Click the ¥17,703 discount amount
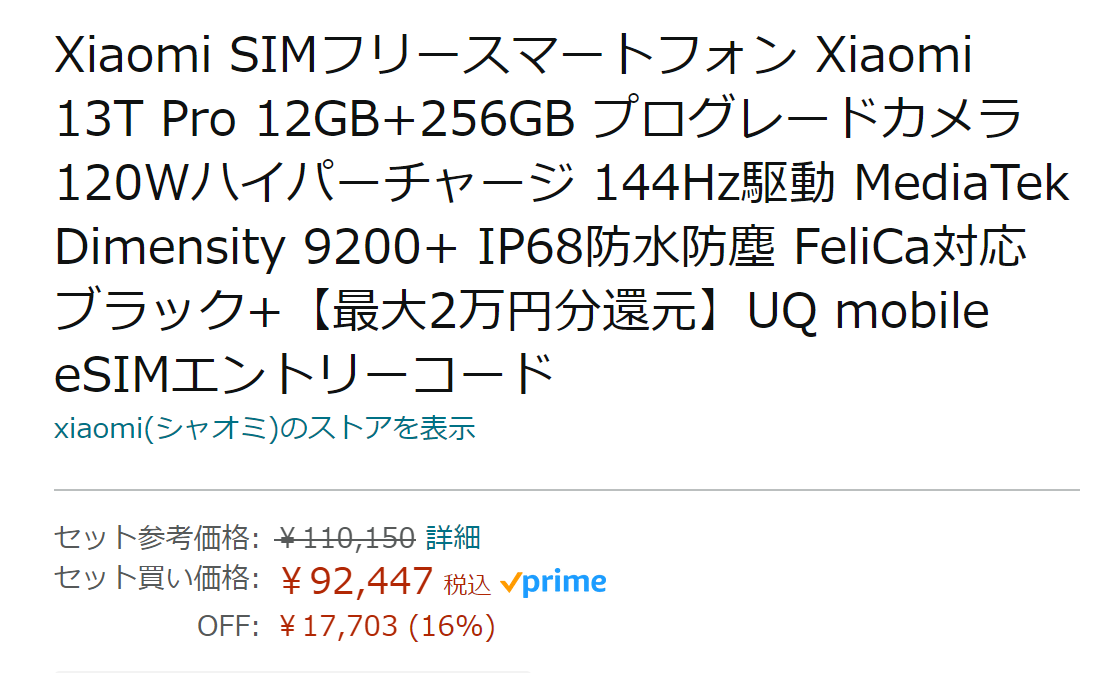The height and width of the screenshot is (673, 1118). [339, 627]
